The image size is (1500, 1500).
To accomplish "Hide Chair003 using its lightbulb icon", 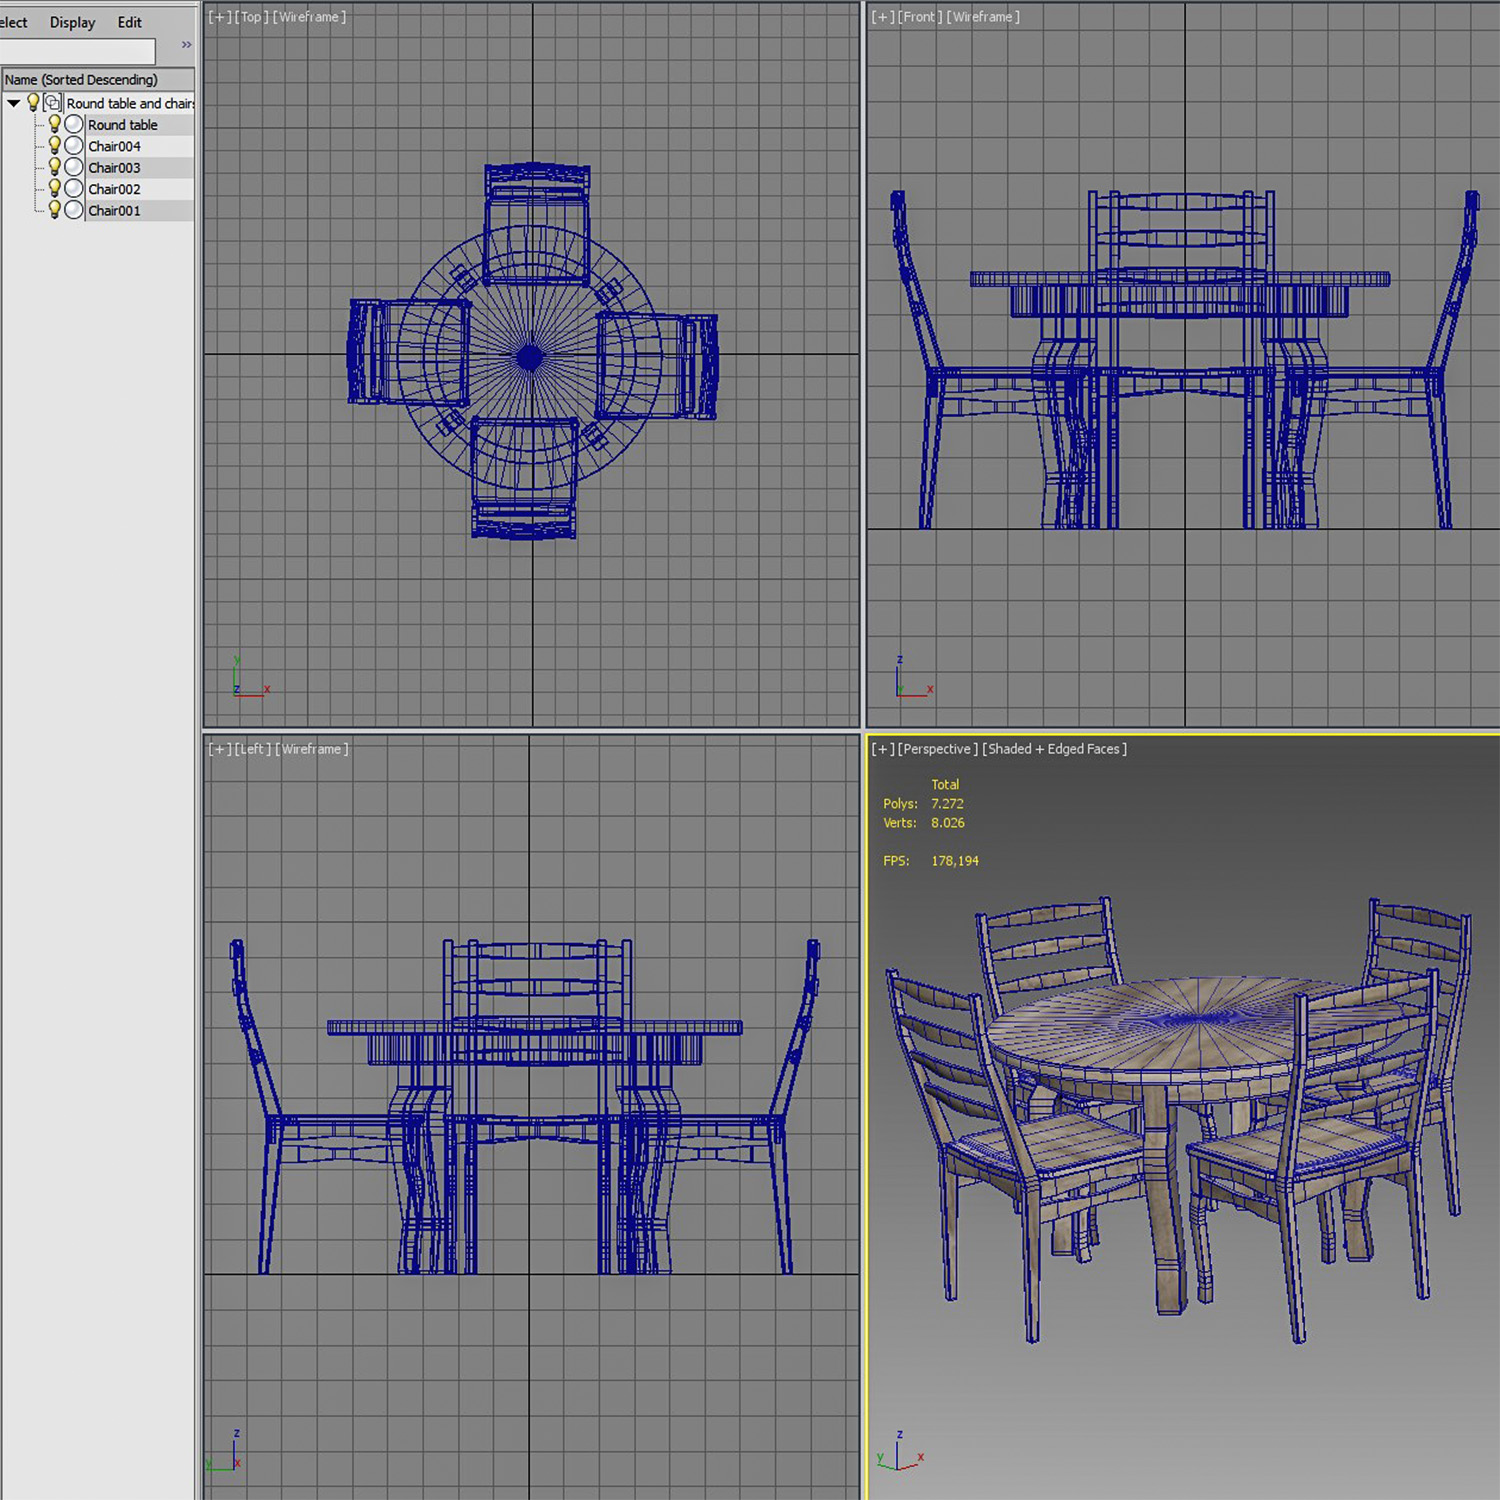I will tap(55, 167).
